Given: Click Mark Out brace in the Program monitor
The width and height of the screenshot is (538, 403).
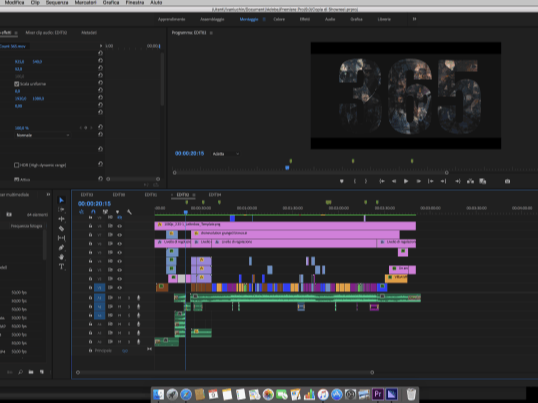Looking at the screenshot, I should pos(366,181).
